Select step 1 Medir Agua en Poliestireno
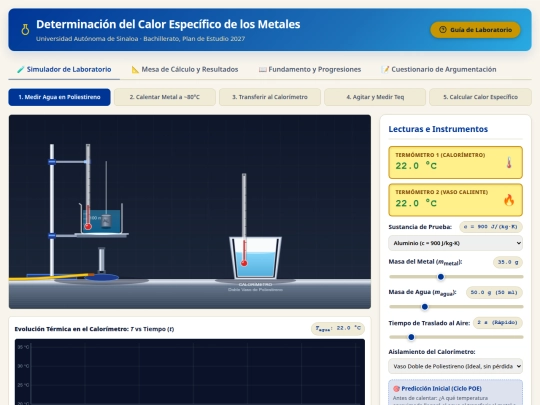540x405 pixels. pyautogui.click(x=60, y=97)
